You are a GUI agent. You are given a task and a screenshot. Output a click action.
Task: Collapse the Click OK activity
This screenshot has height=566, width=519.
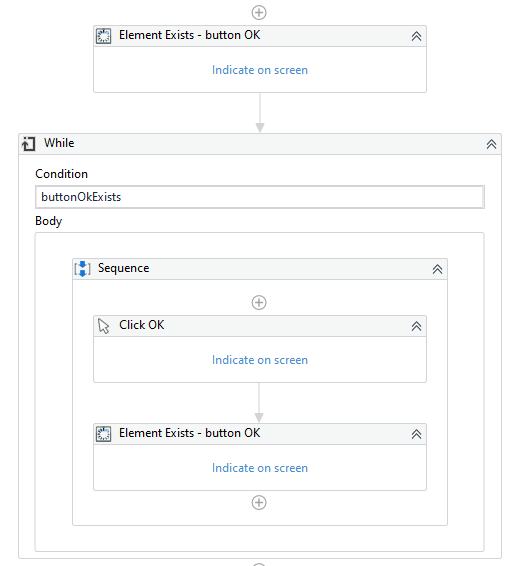click(x=416, y=326)
